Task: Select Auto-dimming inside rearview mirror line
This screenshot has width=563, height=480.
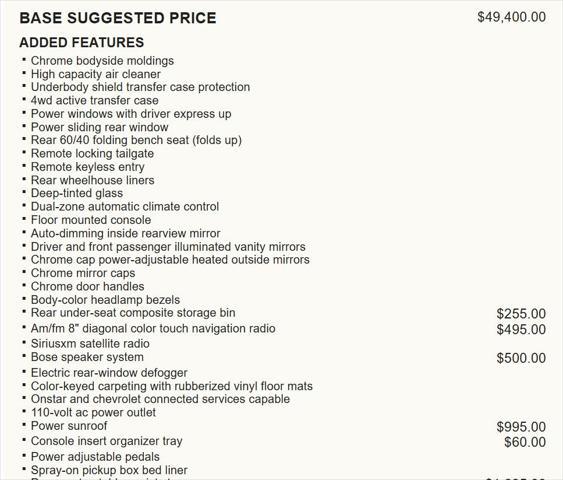Action: pos(126,233)
